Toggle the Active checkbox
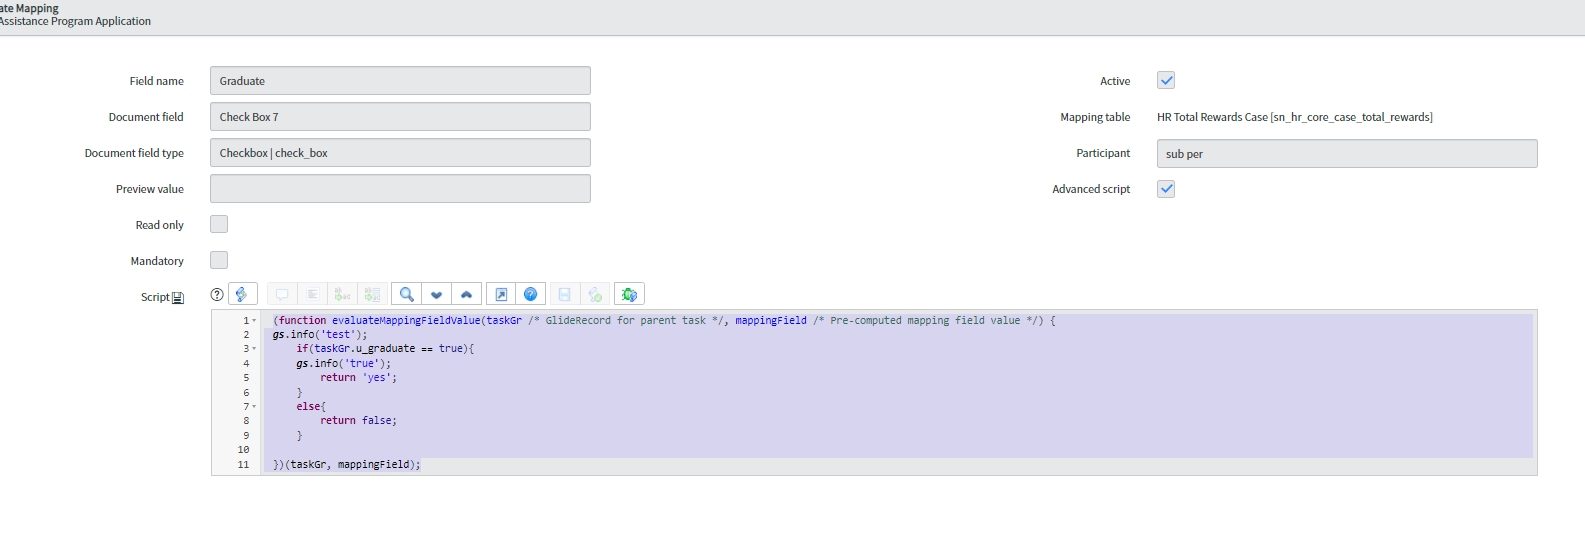Screen dimensions: 1585x539 pos(1166,80)
